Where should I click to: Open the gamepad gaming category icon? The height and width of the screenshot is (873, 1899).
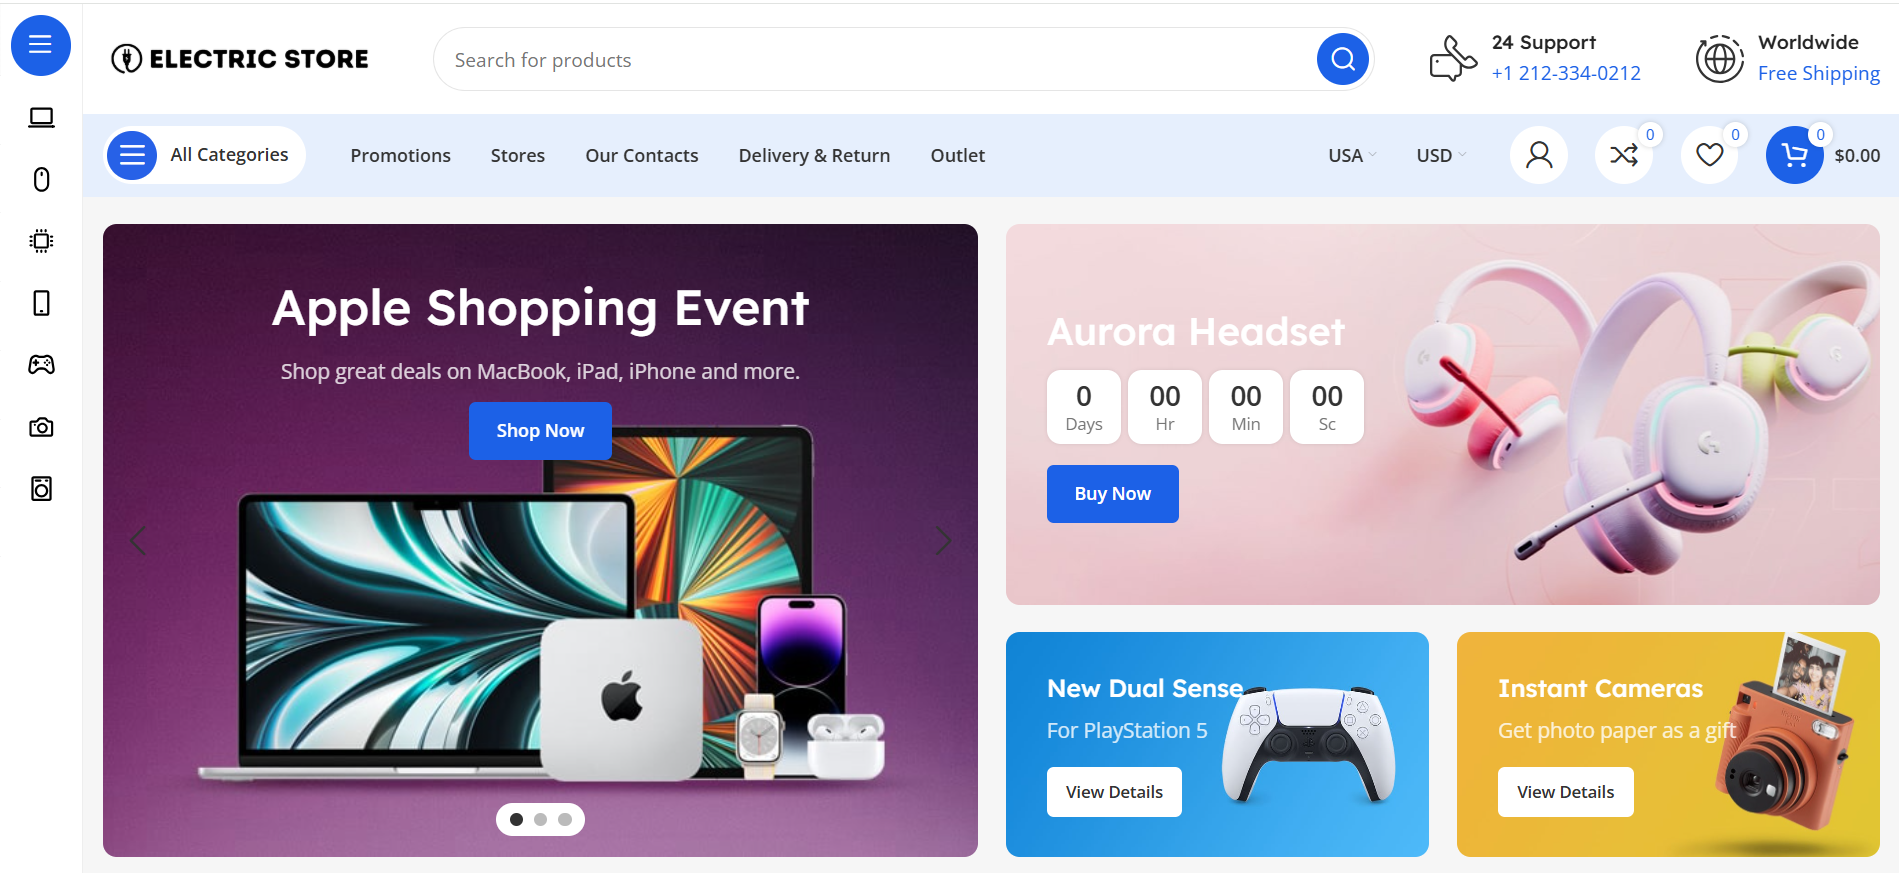[41, 365]
